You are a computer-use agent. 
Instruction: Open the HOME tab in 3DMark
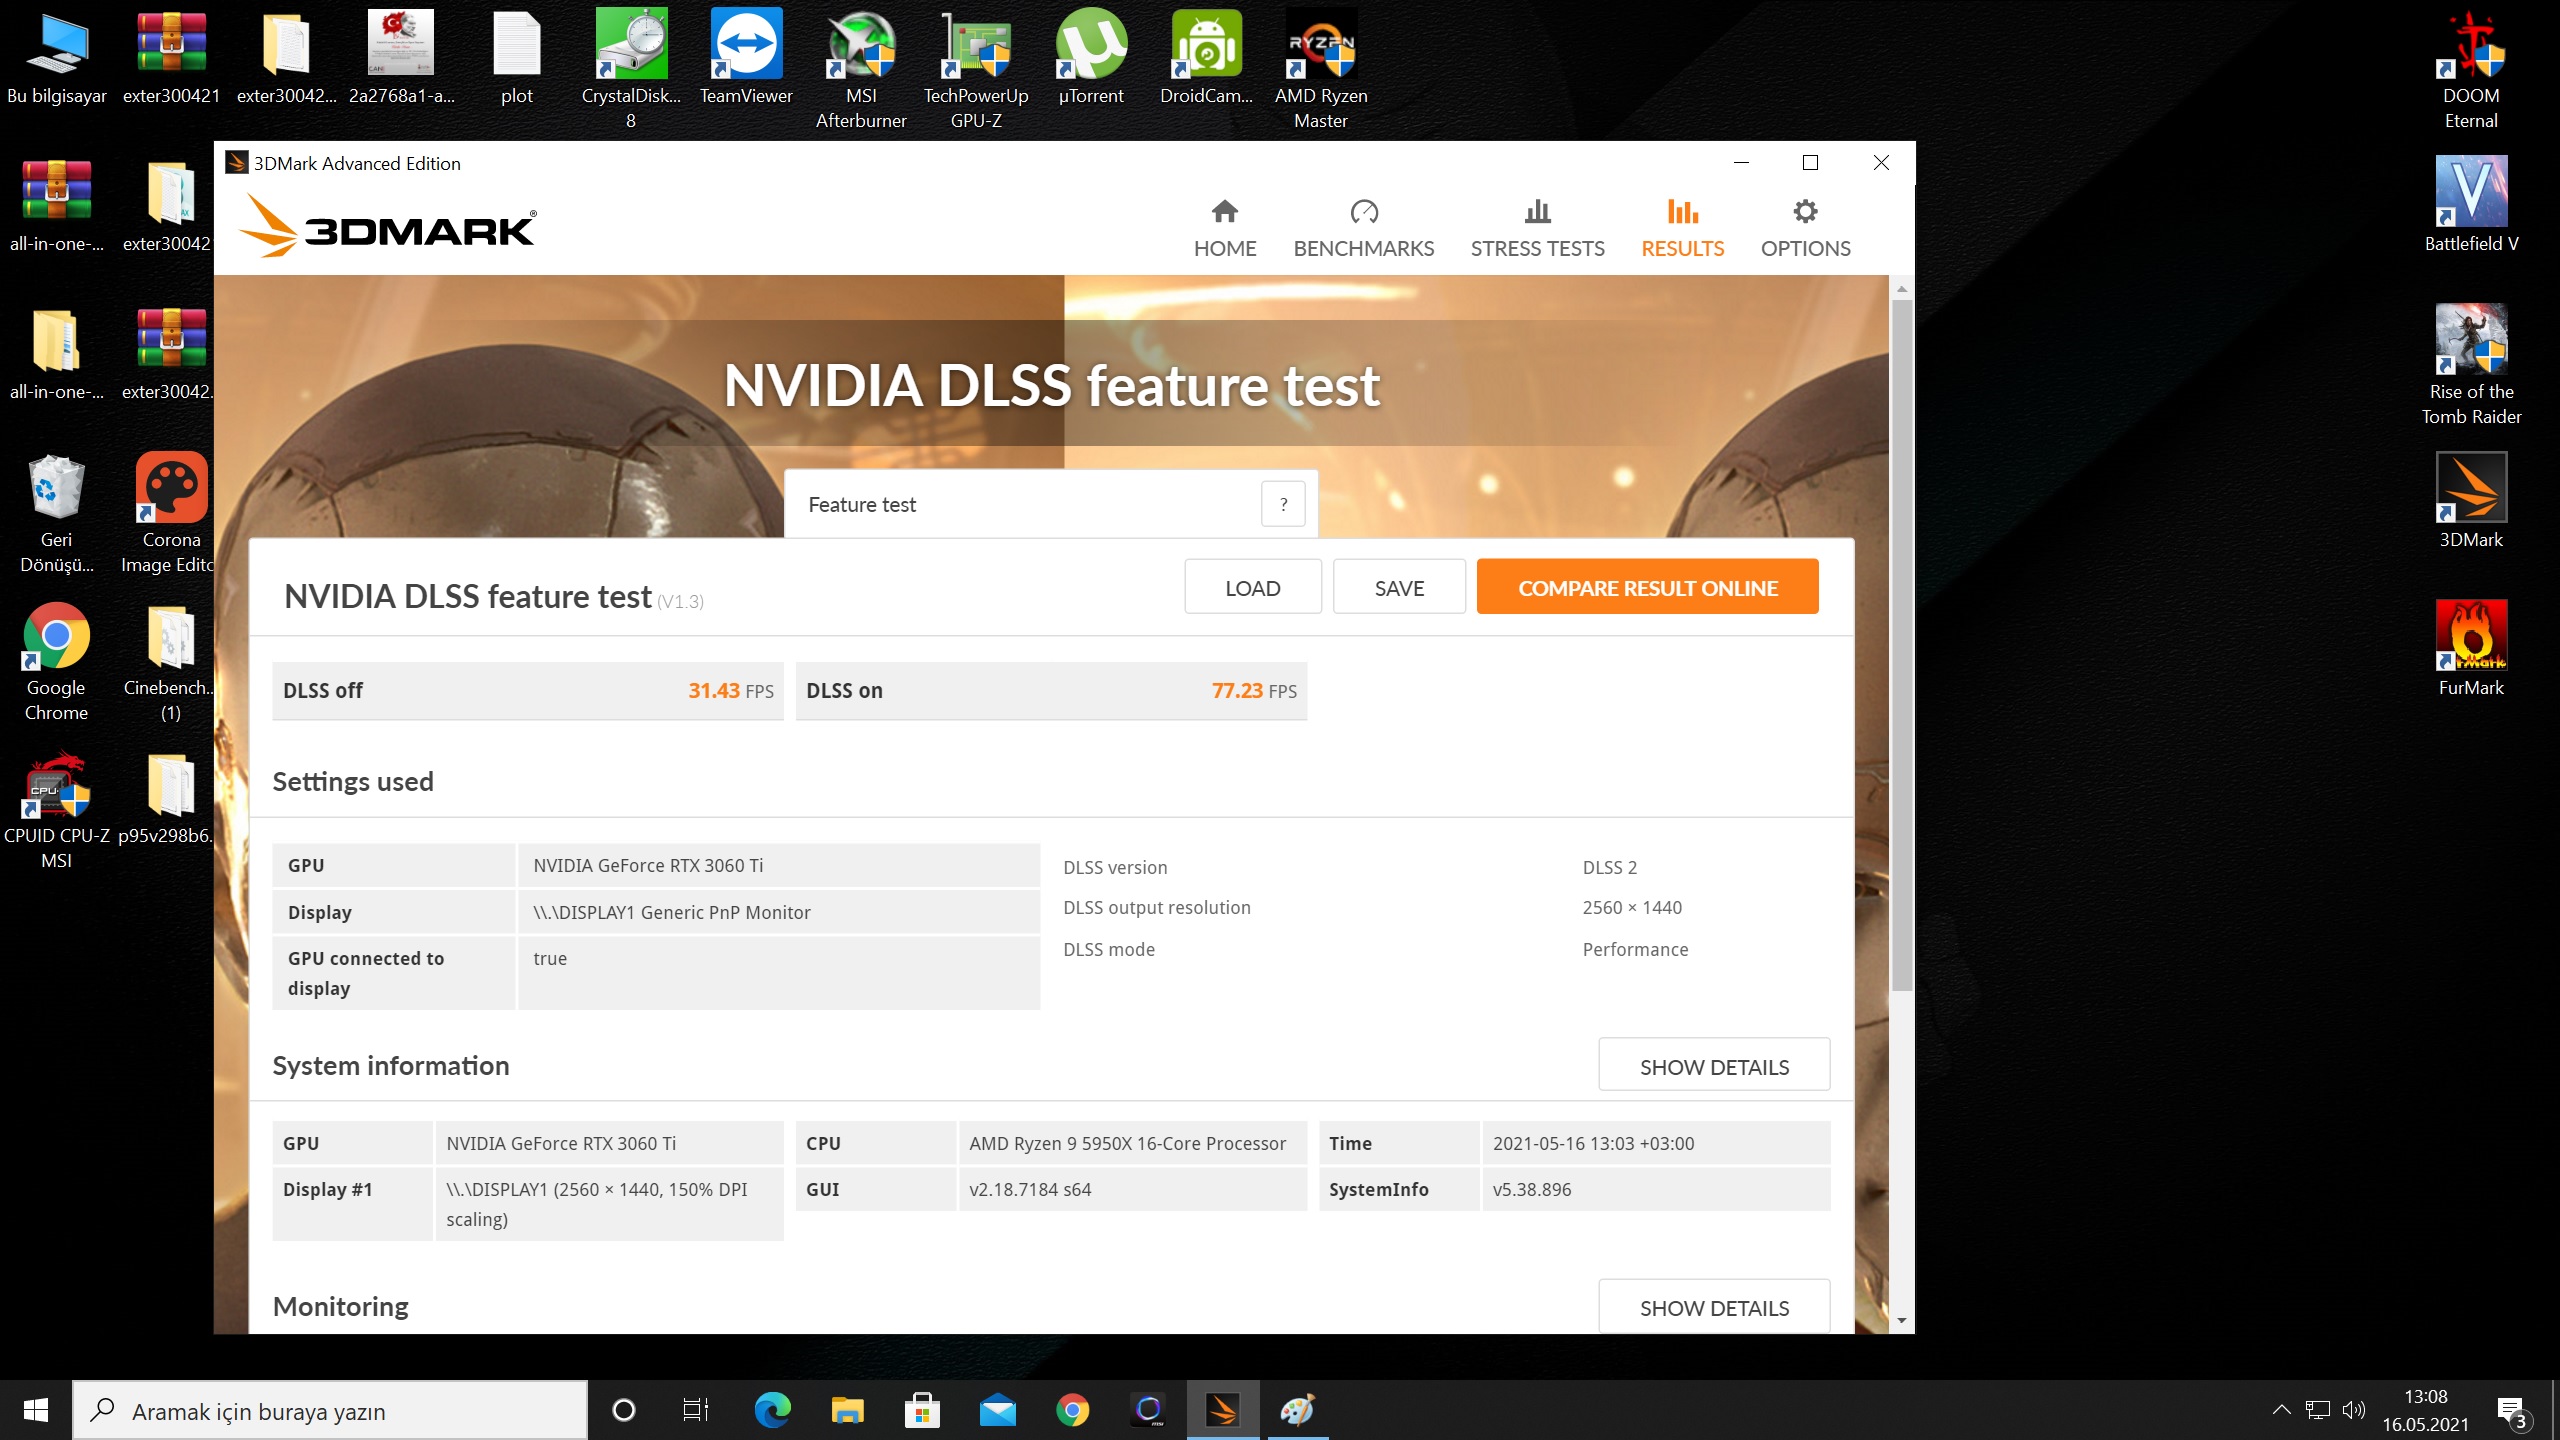point(1224,228)
